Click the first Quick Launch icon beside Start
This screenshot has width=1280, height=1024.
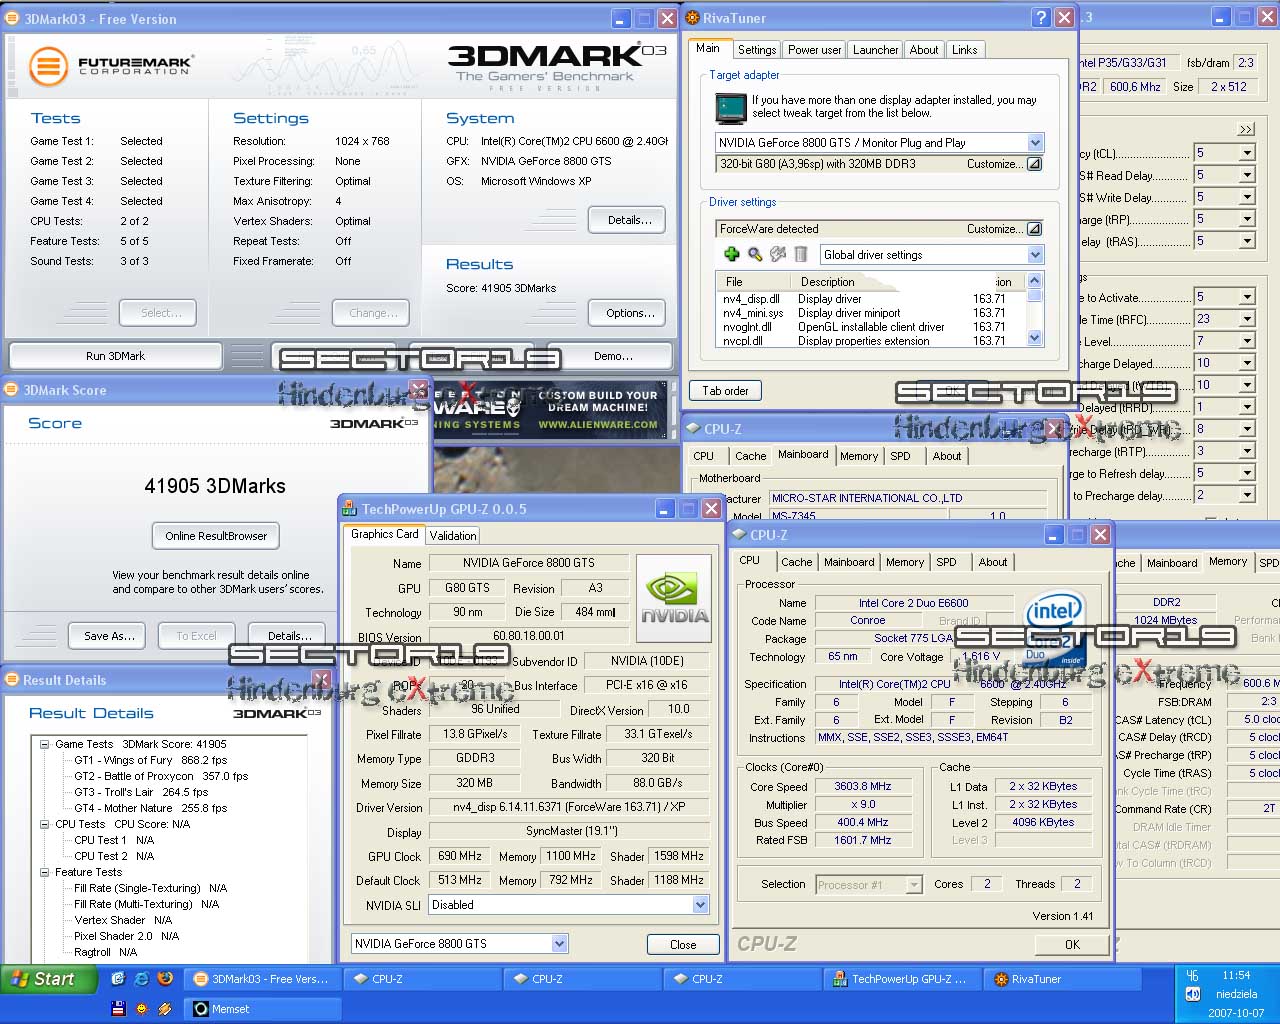click(118, 979)
